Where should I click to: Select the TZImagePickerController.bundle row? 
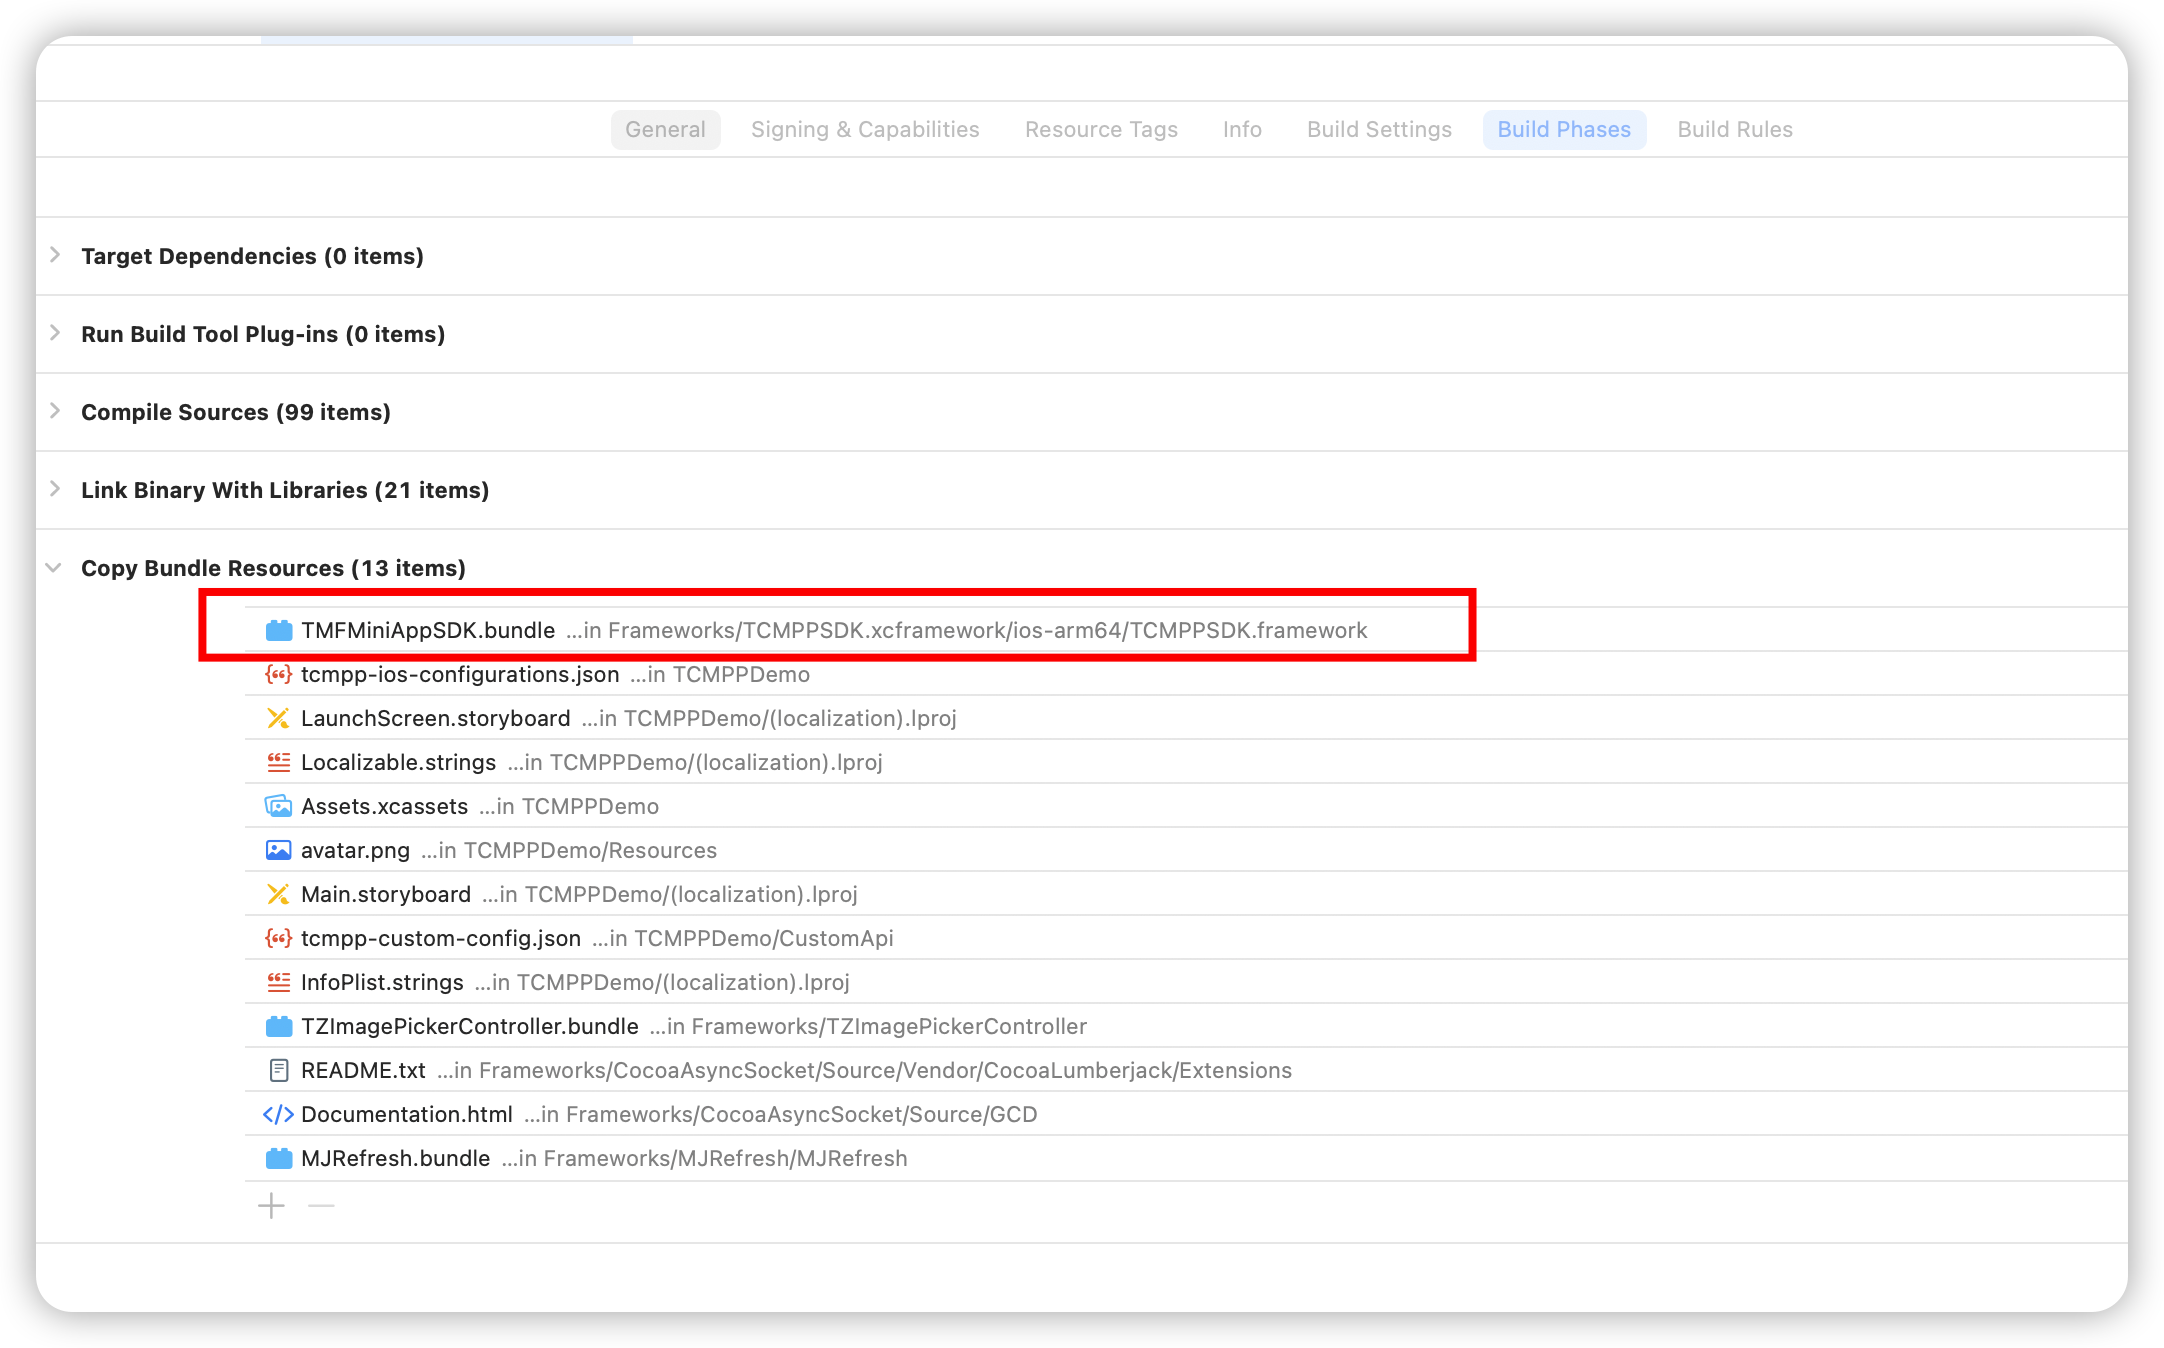pos(470,1027)
